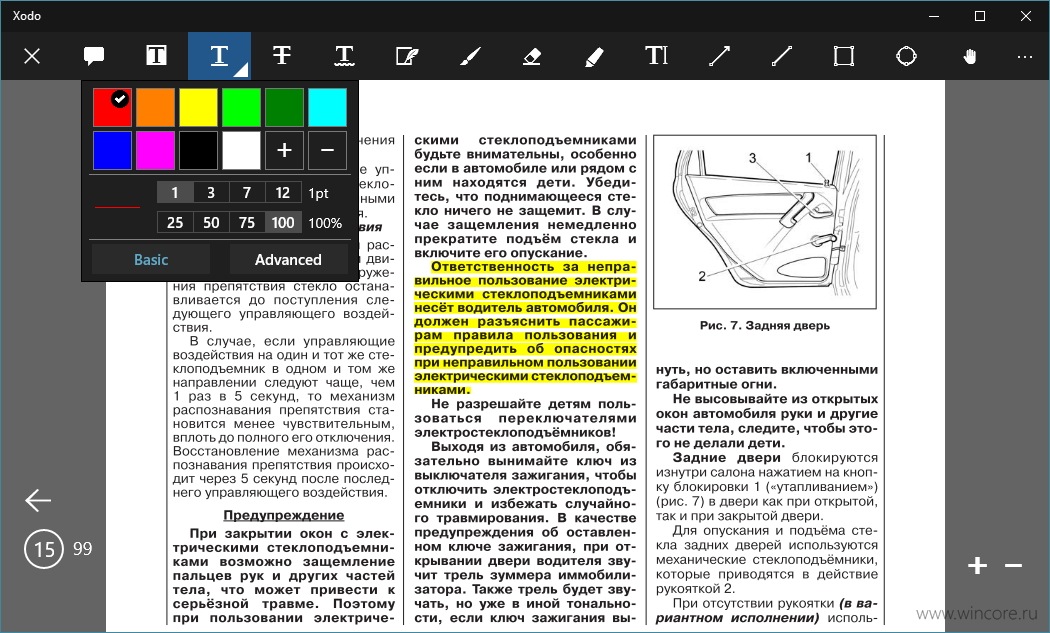Maximize the Xodo window
This screenshot has width=1050, height=633.
[x=980, y=16]
